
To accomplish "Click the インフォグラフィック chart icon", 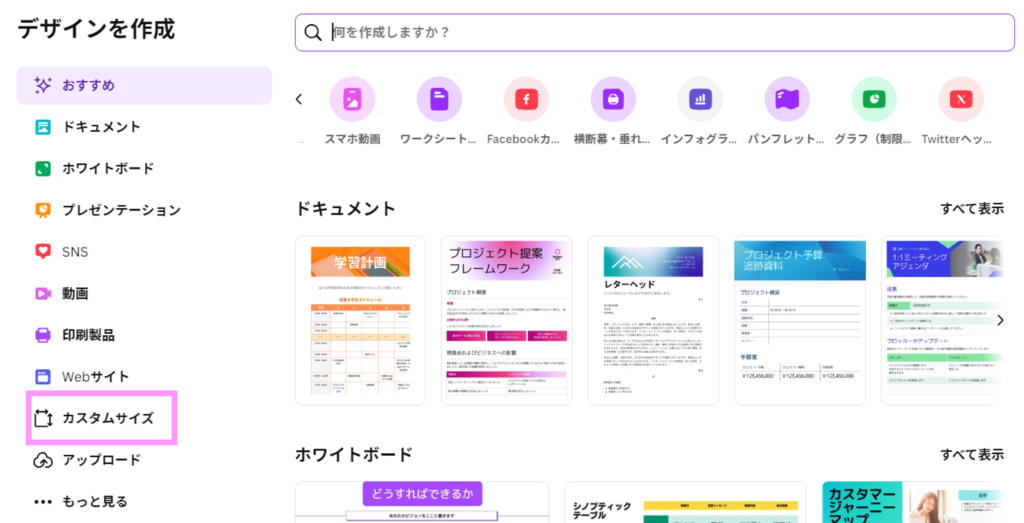I will (700, 99).
